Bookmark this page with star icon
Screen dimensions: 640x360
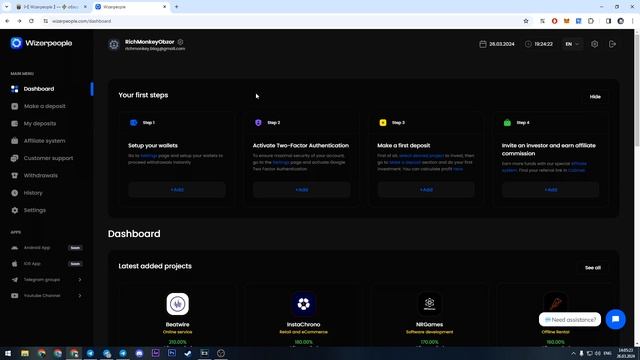point(526,21)
